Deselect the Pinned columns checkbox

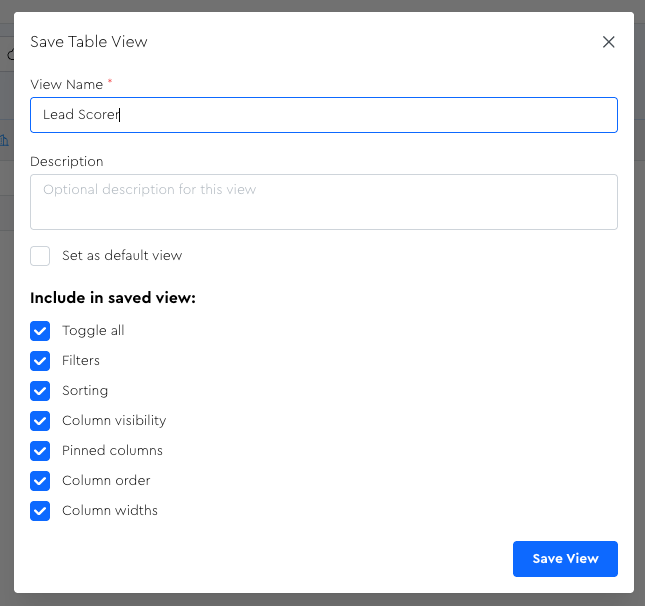(x=40, y=451)
